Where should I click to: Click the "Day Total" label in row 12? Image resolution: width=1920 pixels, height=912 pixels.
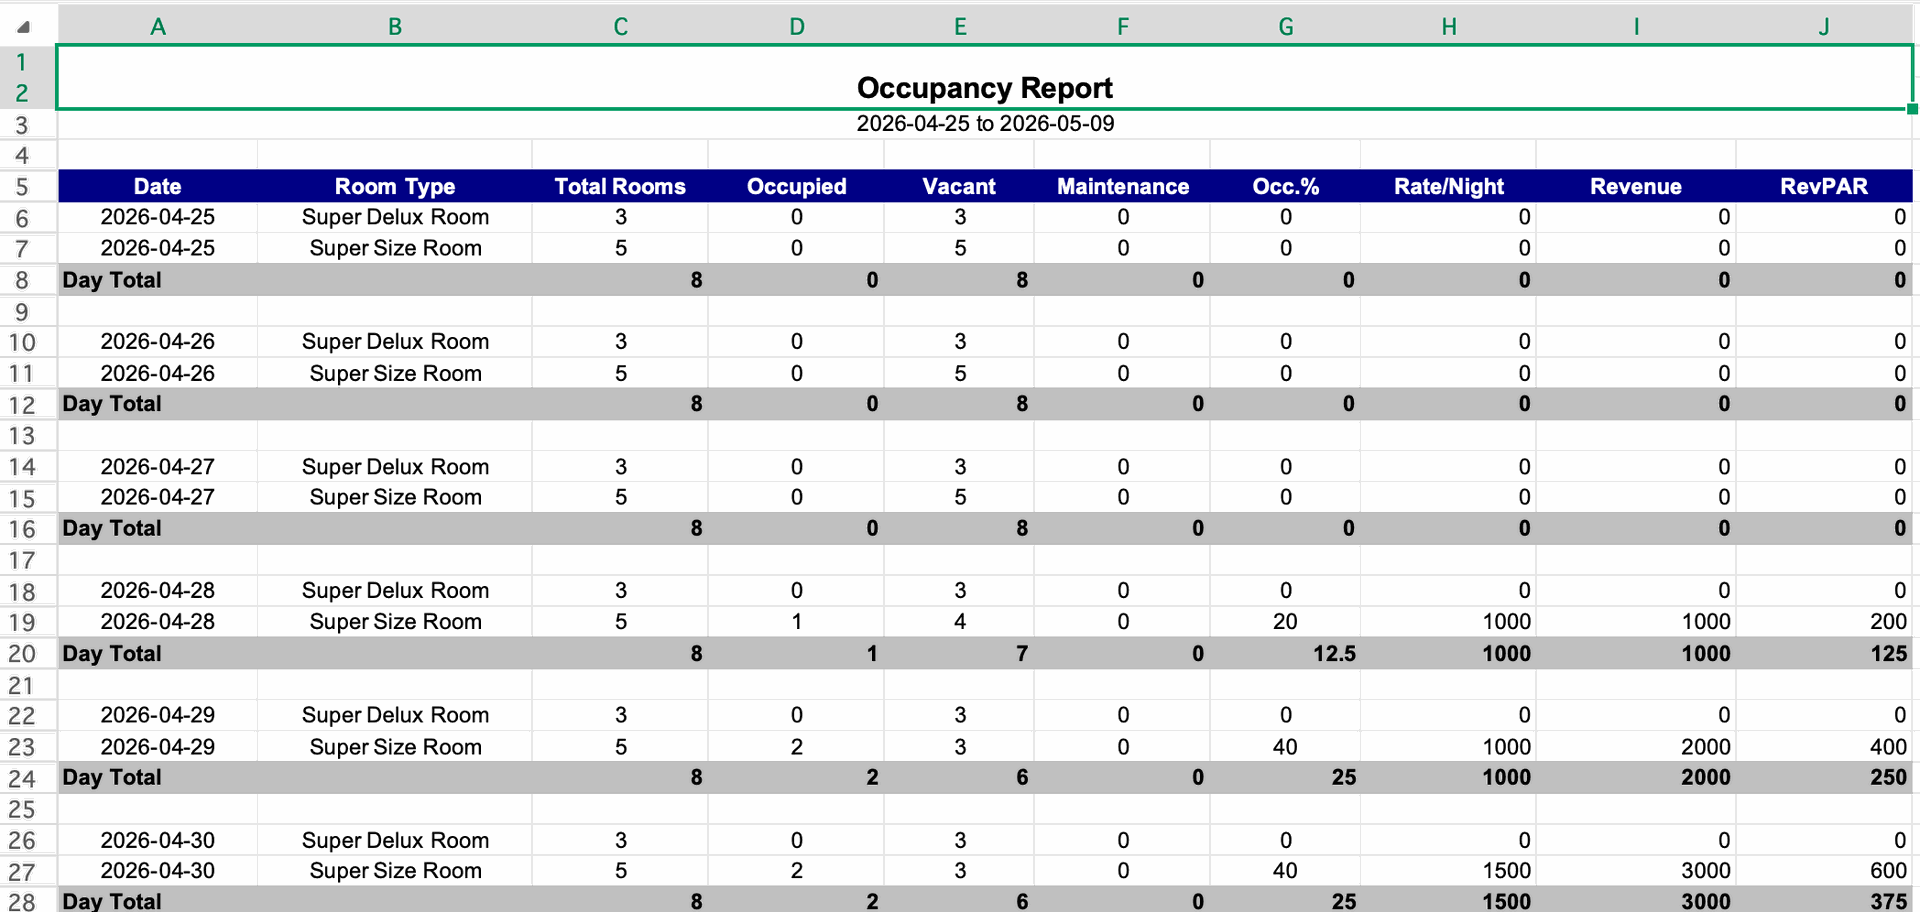point(112,404)
